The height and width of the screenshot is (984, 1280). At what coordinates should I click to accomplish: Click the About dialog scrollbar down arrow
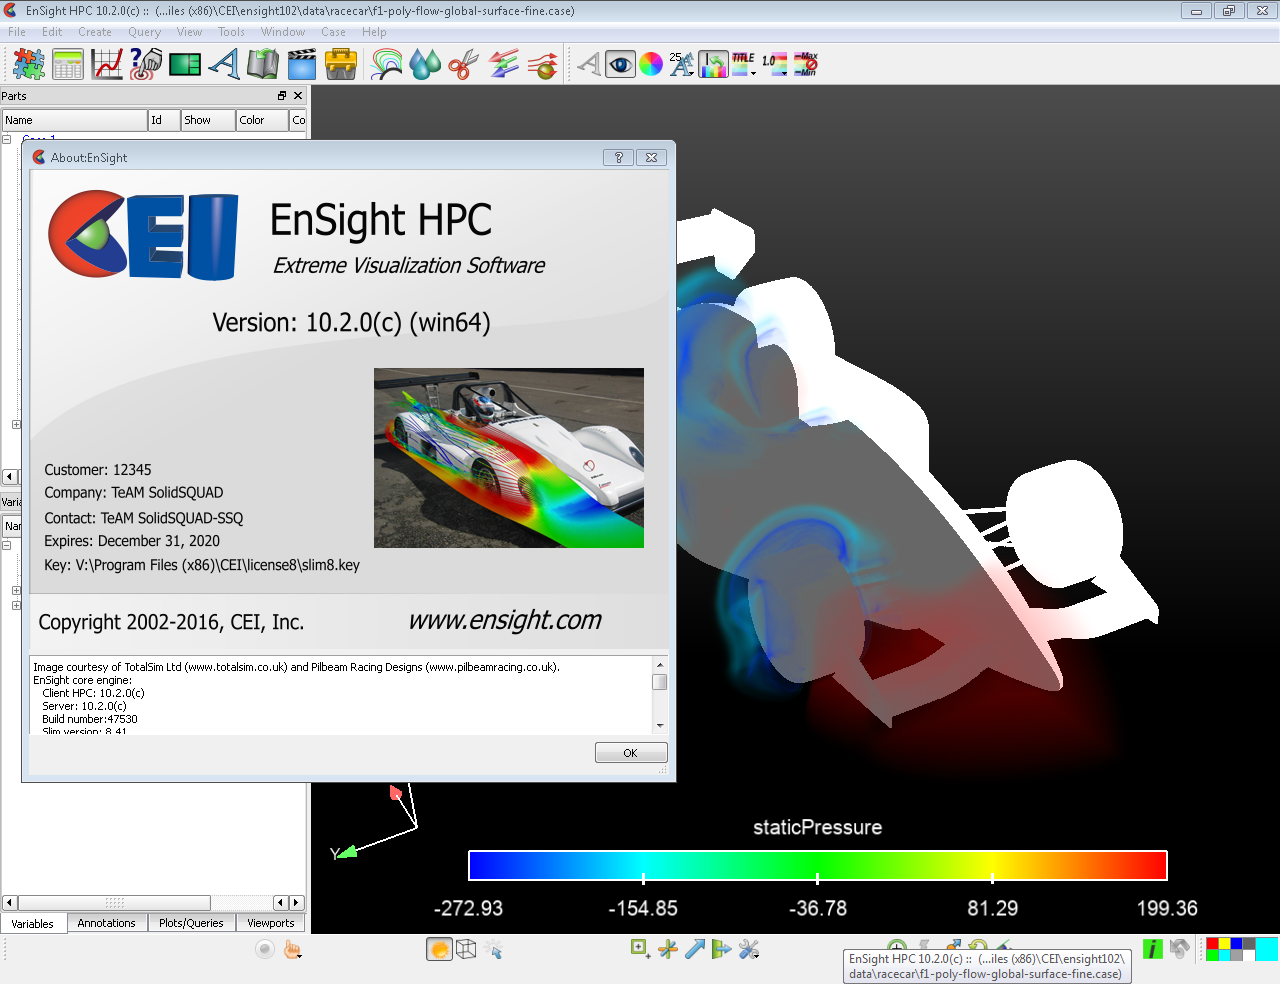point(660,726)
